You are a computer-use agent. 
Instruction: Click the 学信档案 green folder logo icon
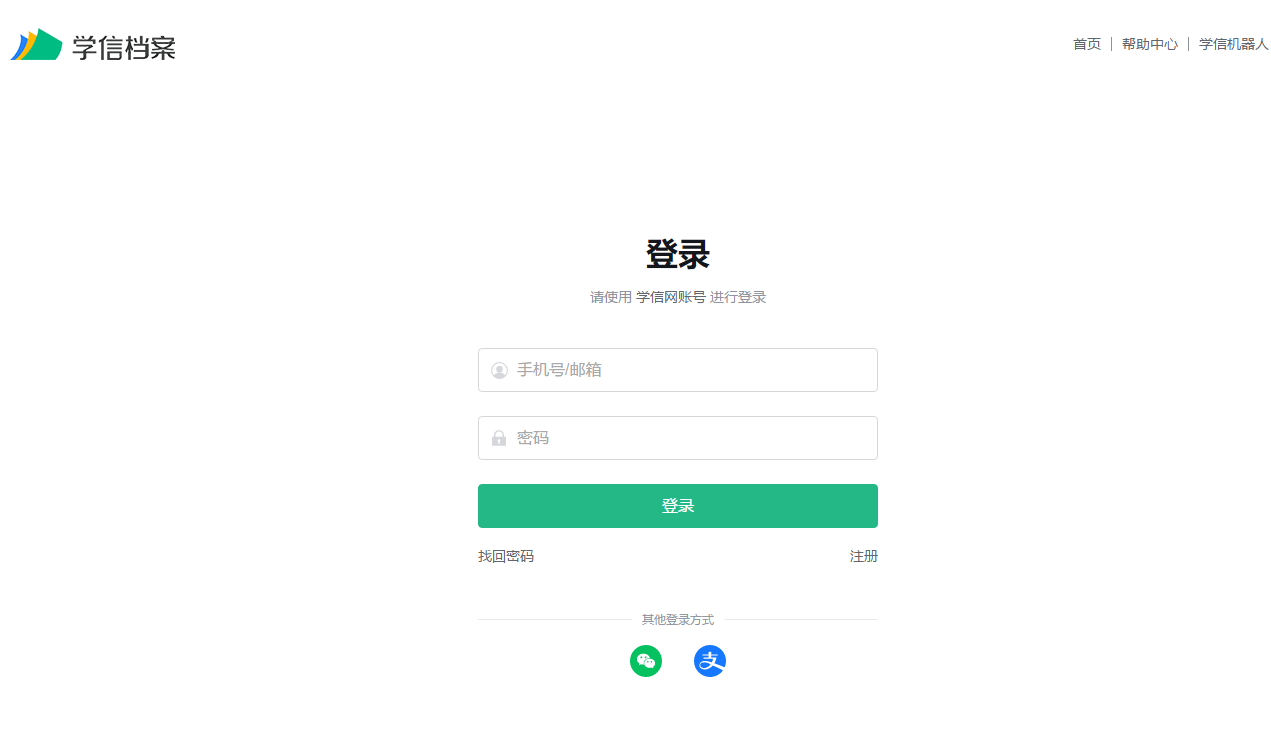point(37,44)
